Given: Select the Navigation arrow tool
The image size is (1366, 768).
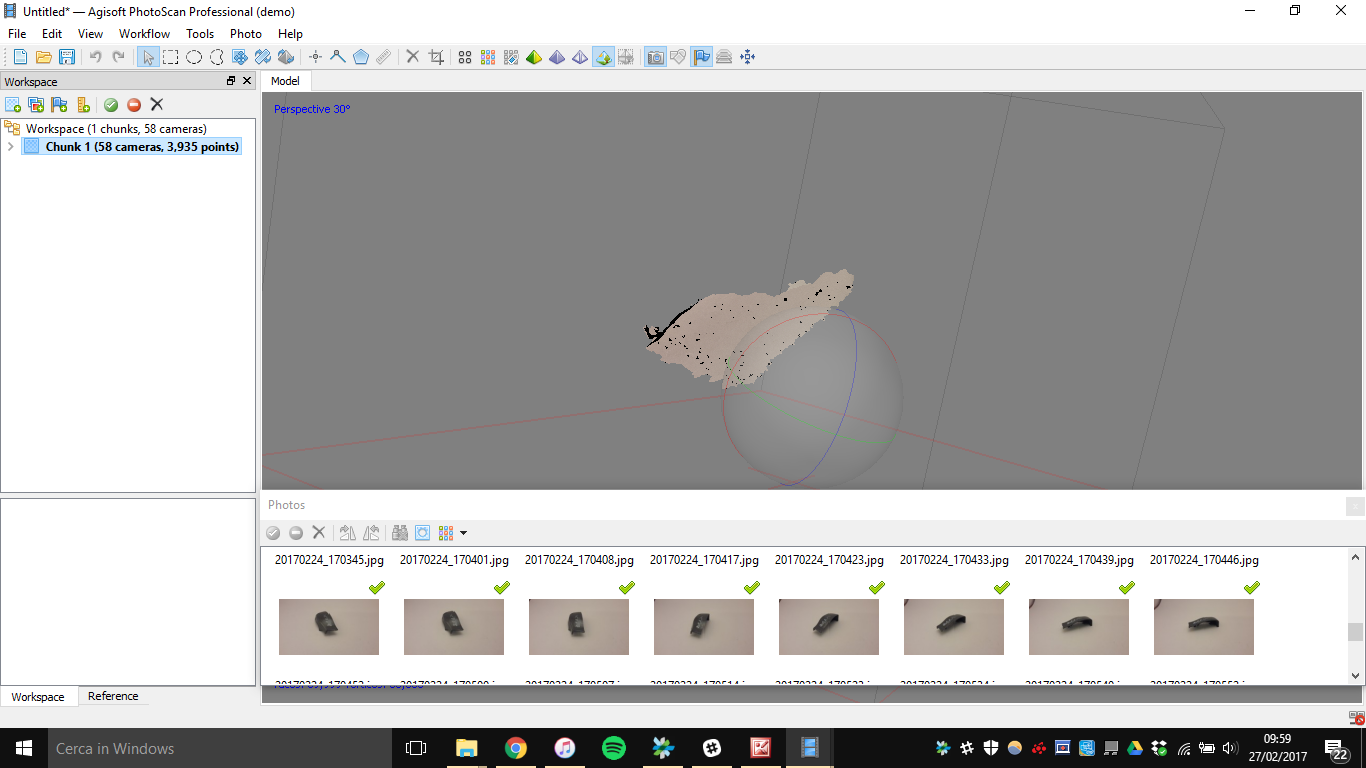Looking at the screenshot, I should pos(148,57).
